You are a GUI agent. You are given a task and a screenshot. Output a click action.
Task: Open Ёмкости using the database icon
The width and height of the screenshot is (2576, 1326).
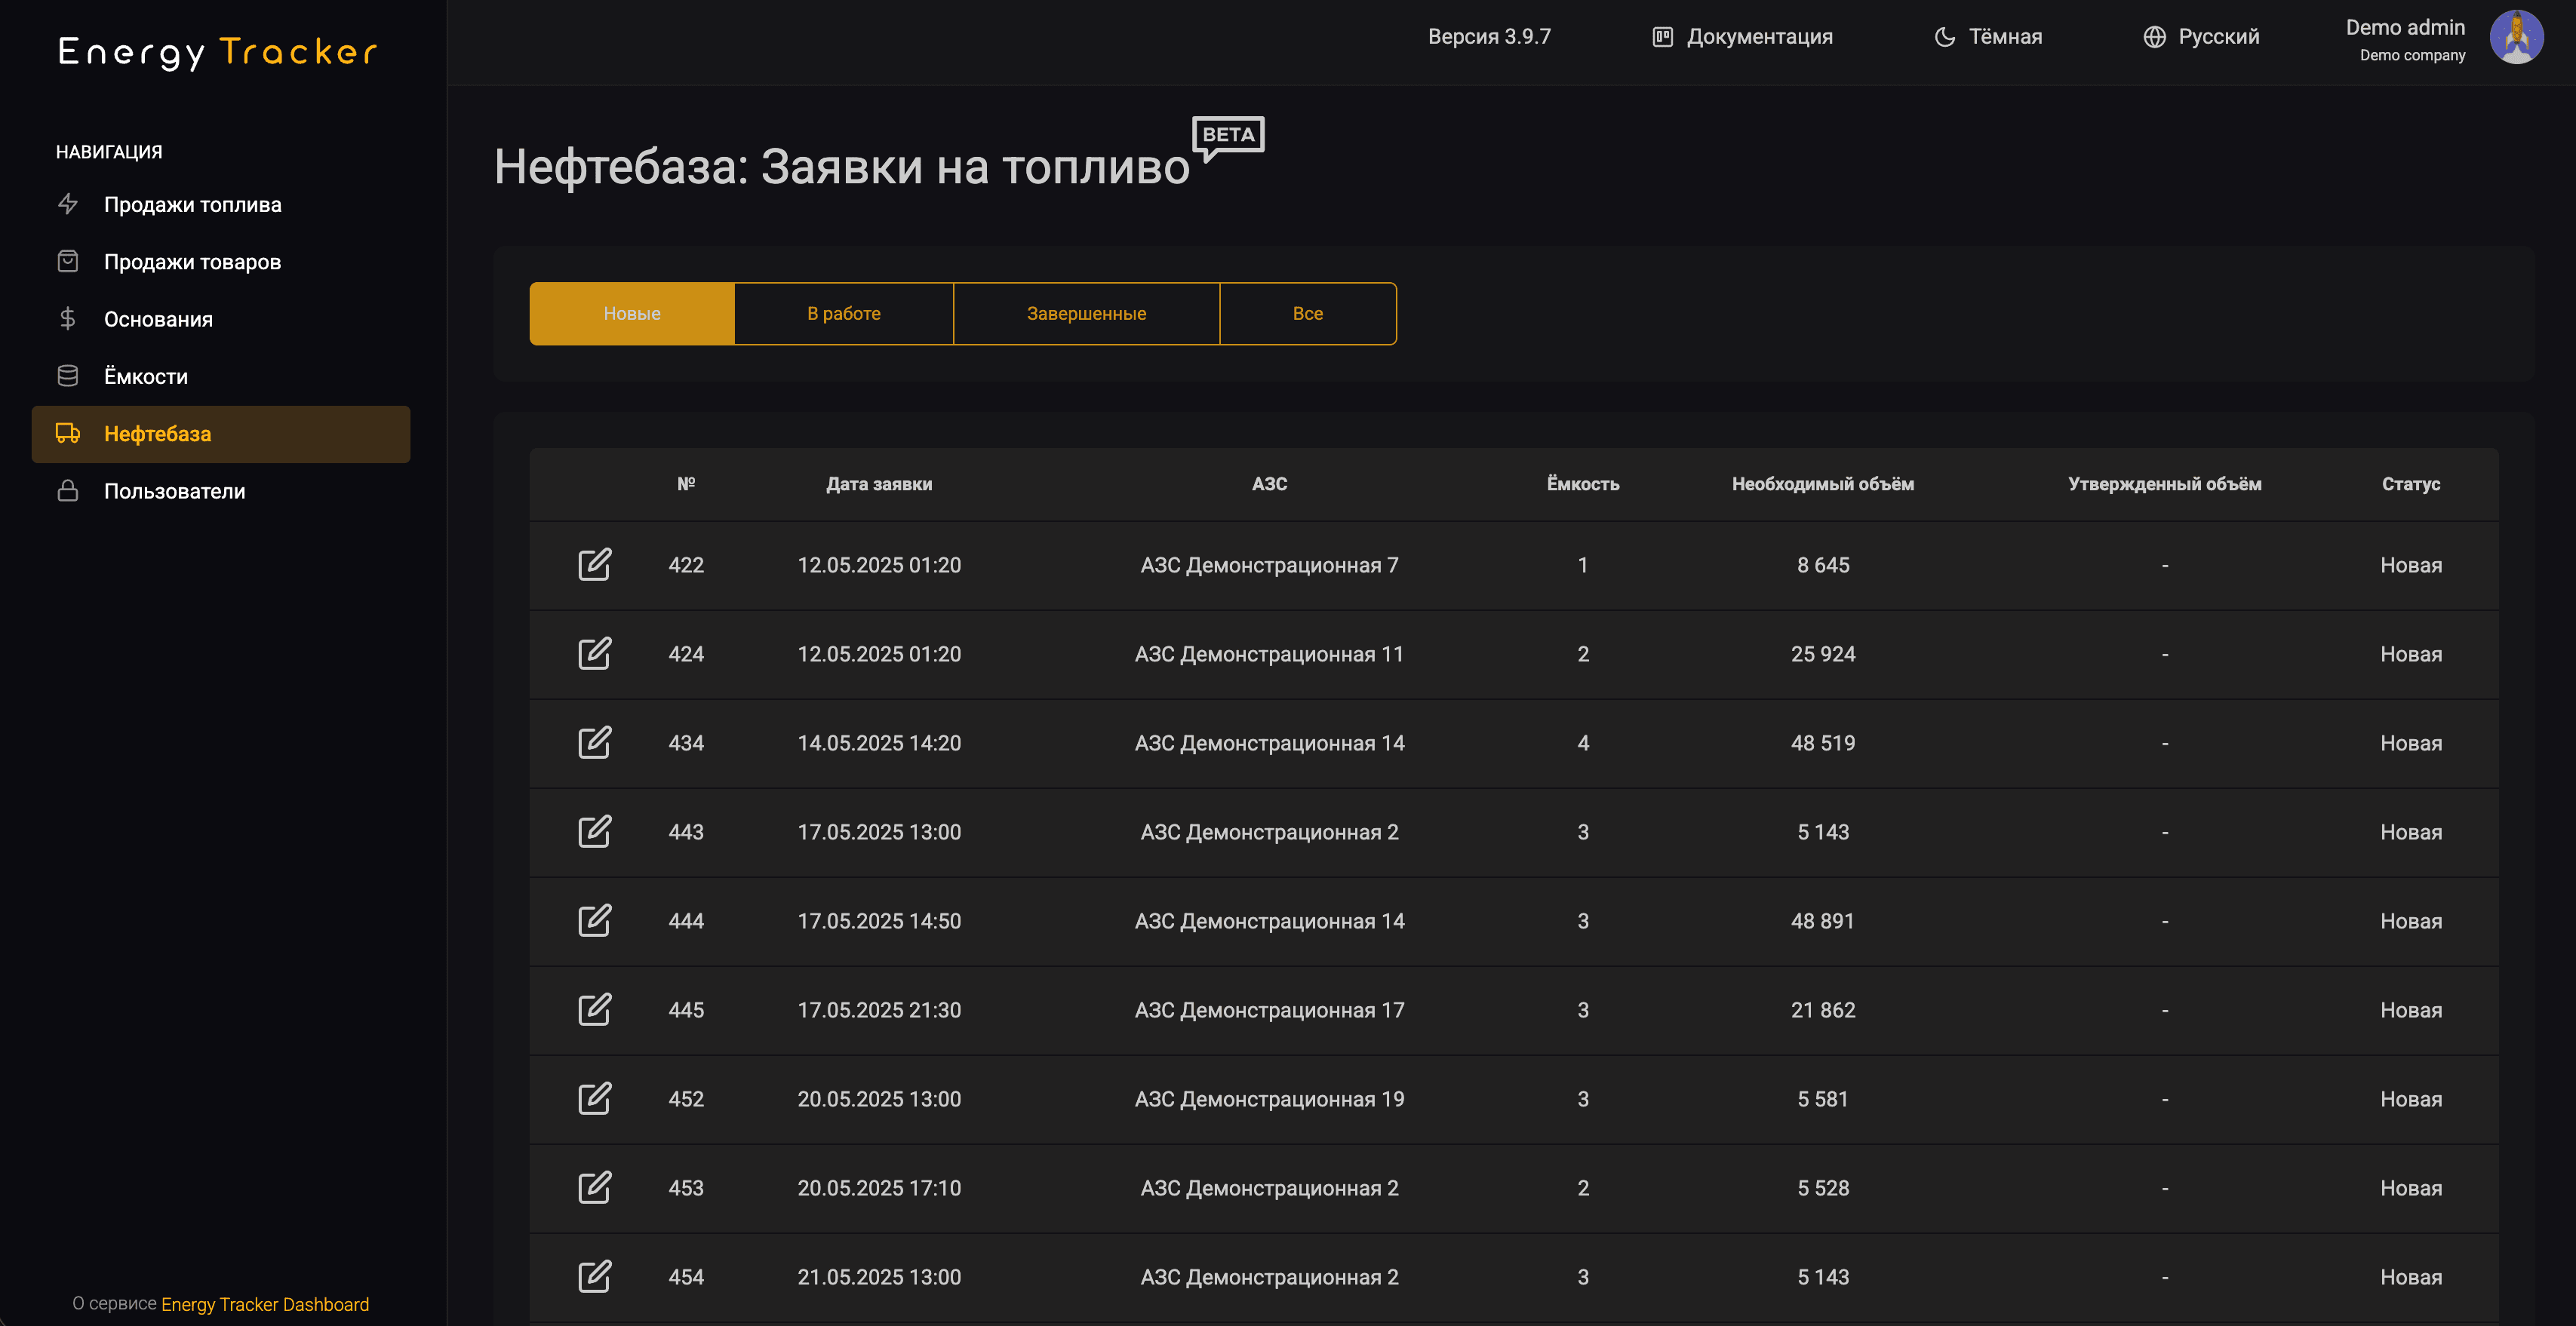tap(67, 376)
